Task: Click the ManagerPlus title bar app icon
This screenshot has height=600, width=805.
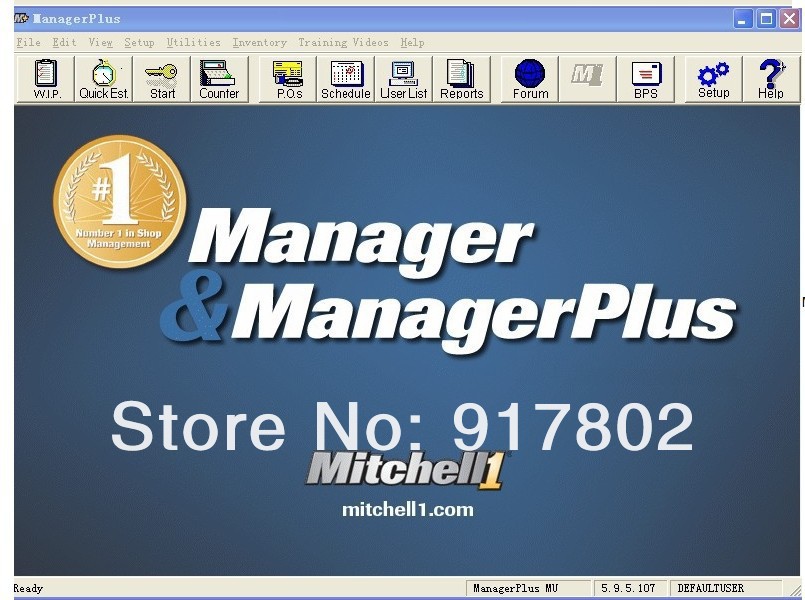Action: [22, 19]
